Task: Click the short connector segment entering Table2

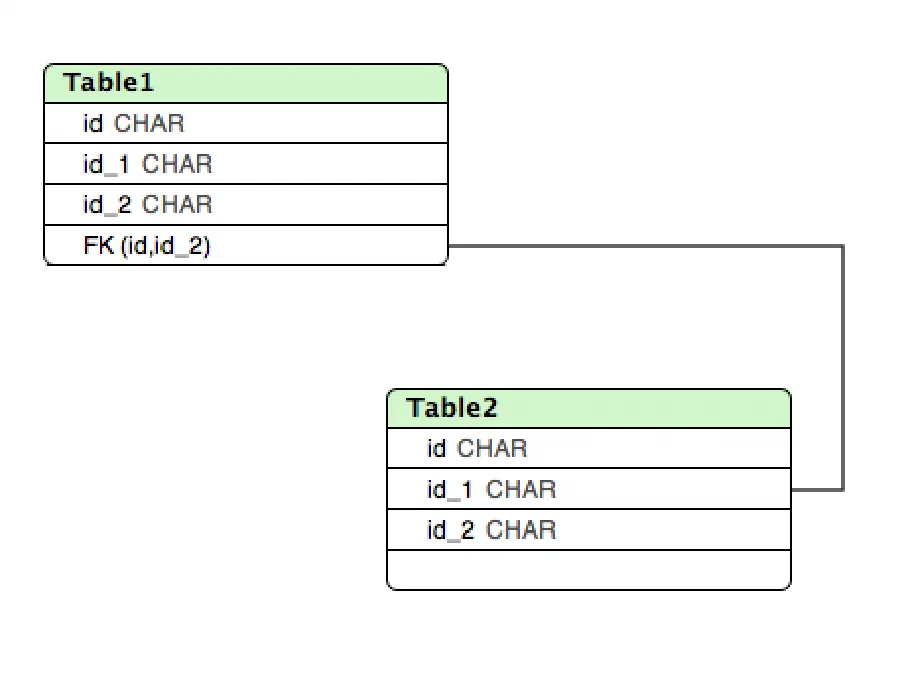Action: [x=817, y=490]
